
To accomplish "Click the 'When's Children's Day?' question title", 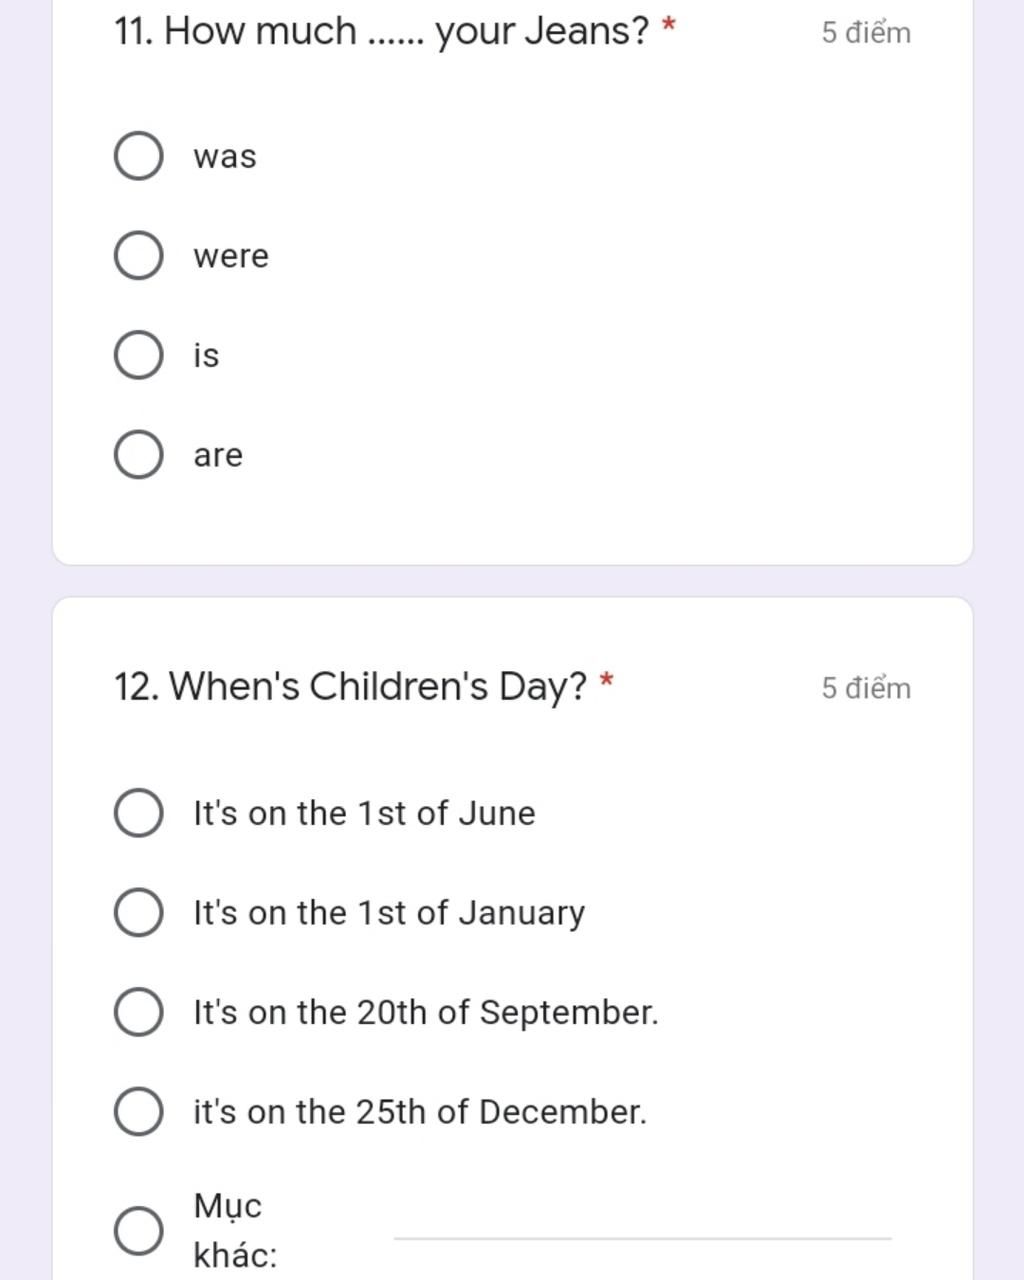I will (351, 687).
